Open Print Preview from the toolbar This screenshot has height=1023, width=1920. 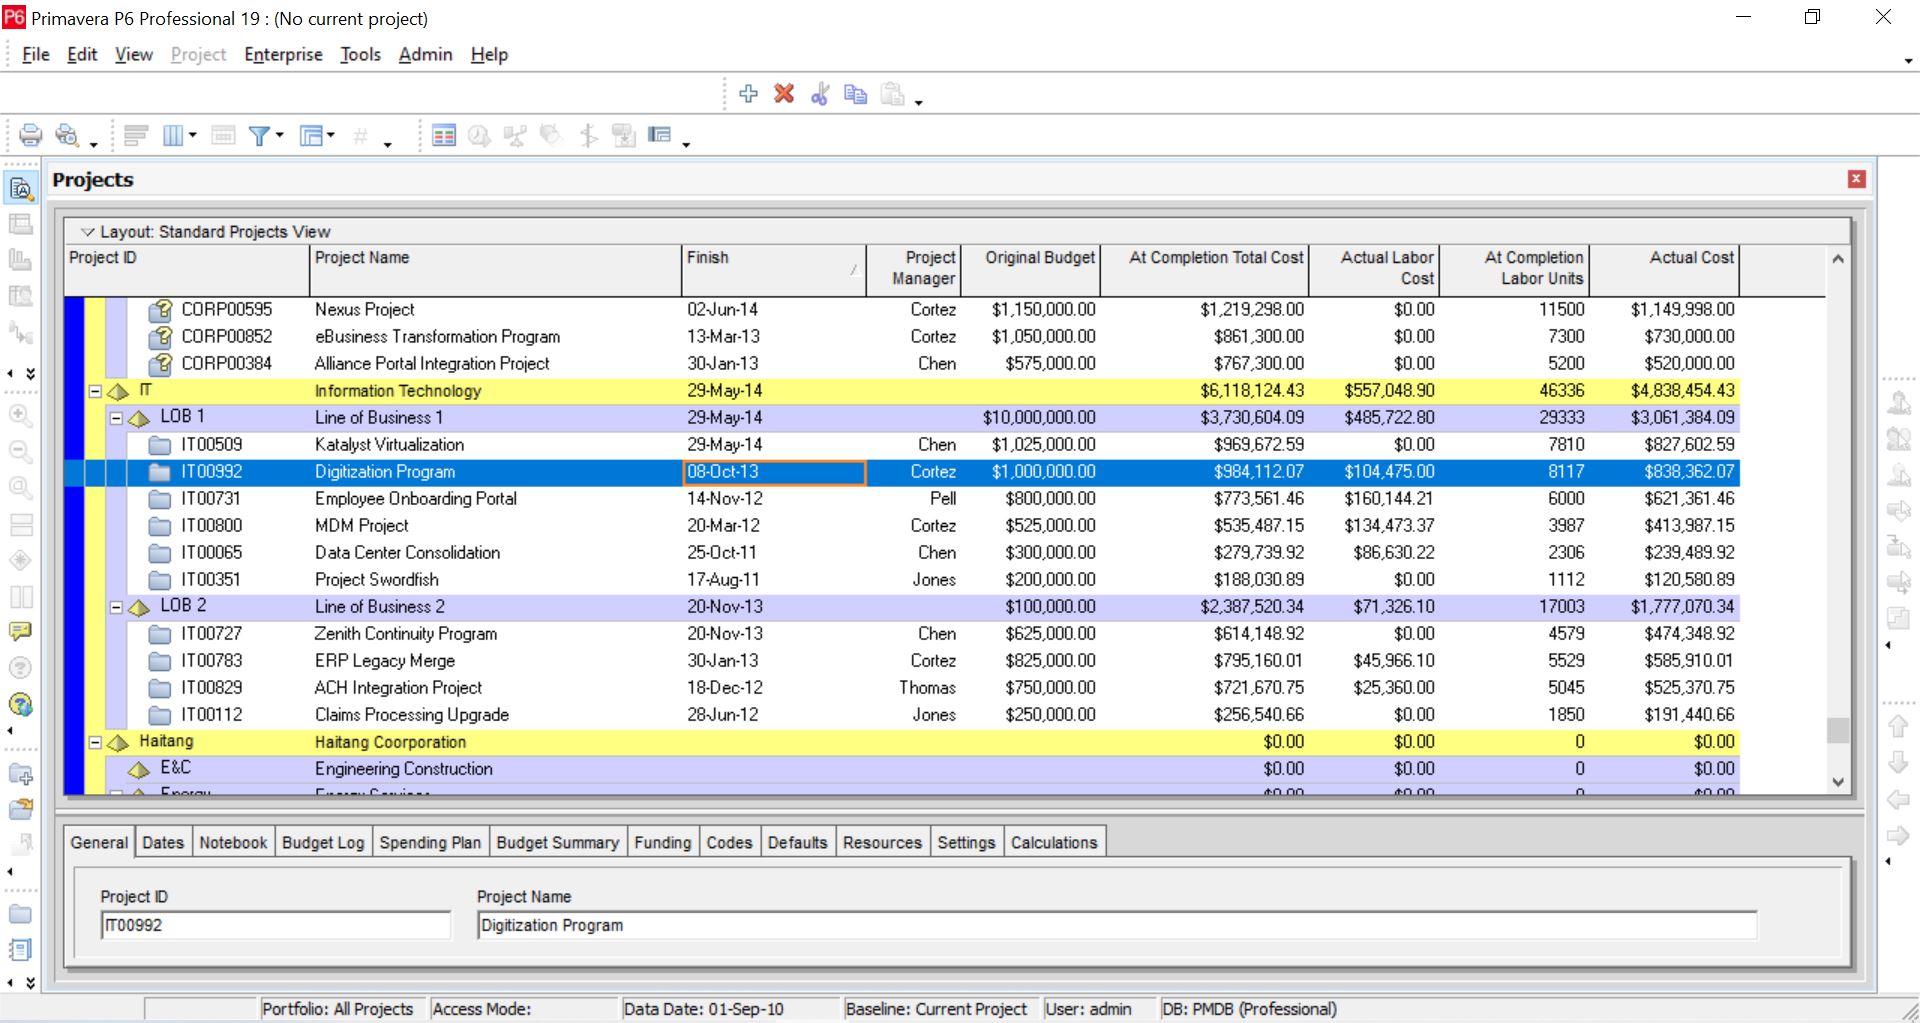point(67,135)
